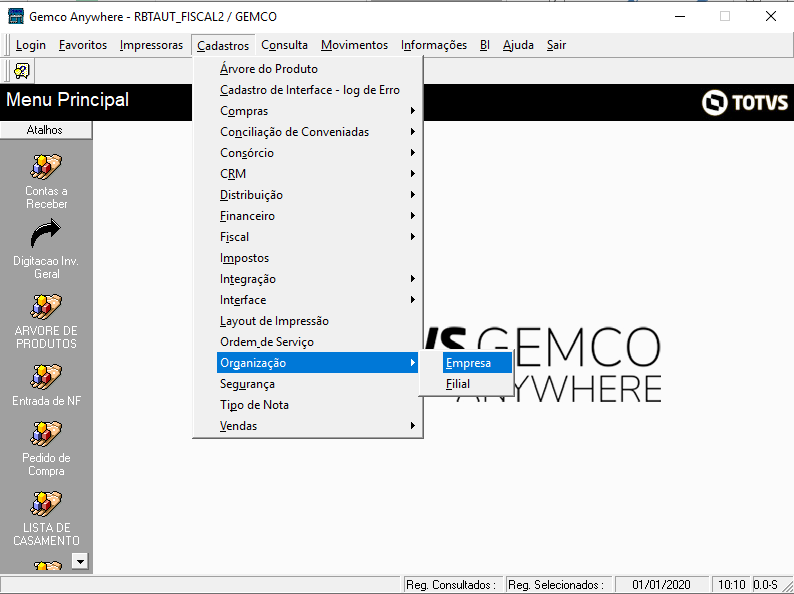Open the BI menu
The width and height of the screenshot is (794, 594).
coord(485,45)
